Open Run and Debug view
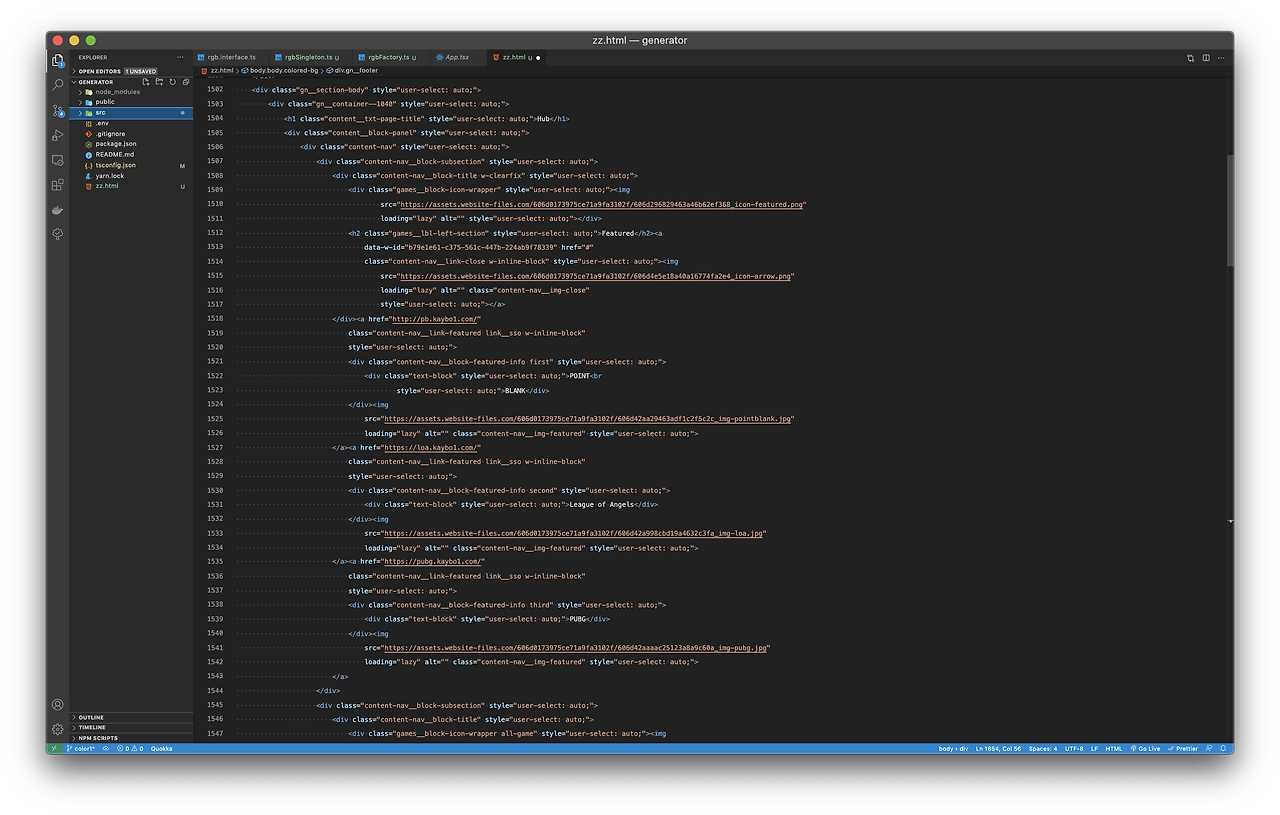Image resolution: width=1280 pixels, height=815 pixels. pos(58,135)
